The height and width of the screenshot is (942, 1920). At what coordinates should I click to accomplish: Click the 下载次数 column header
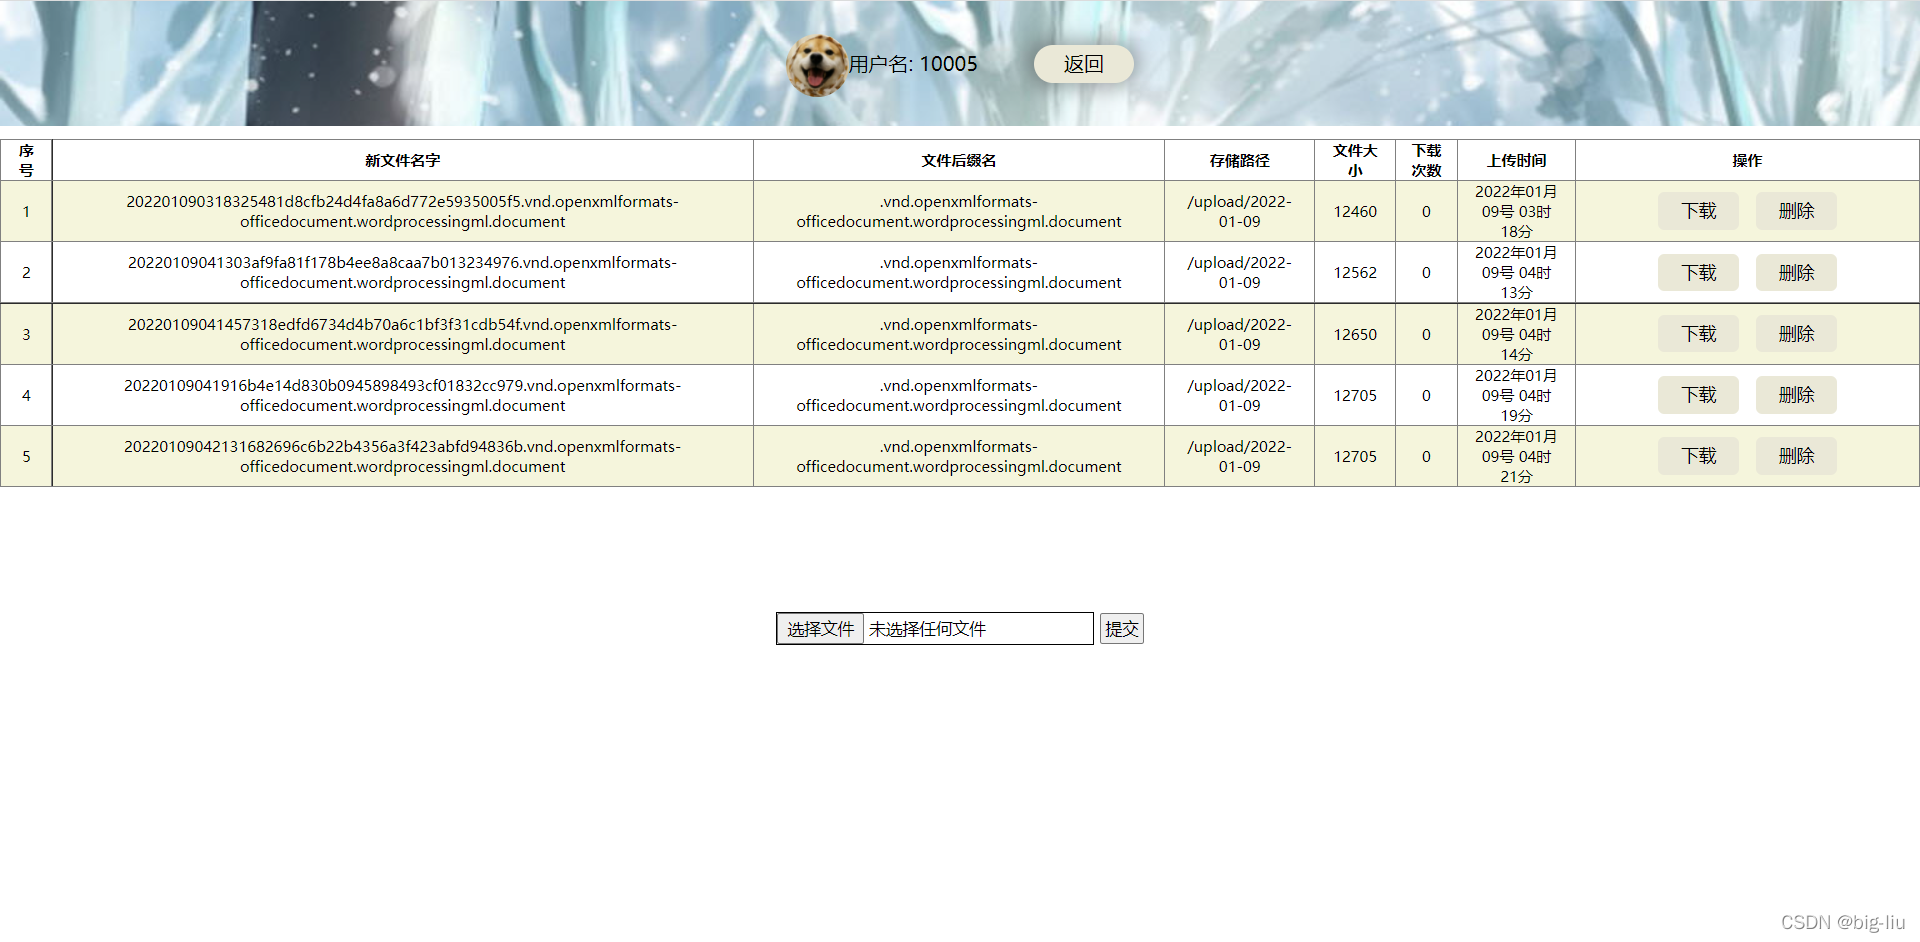(1426, 160)
